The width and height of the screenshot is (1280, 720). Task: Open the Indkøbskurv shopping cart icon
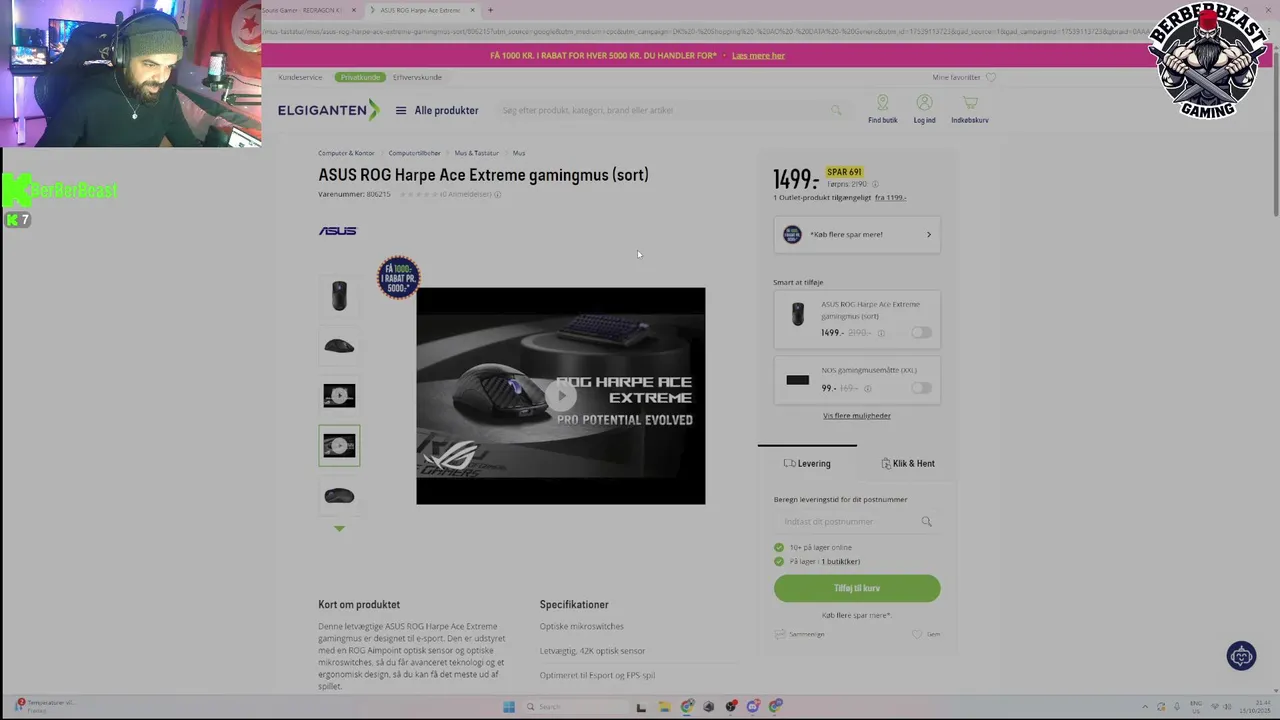coord(970,103)
